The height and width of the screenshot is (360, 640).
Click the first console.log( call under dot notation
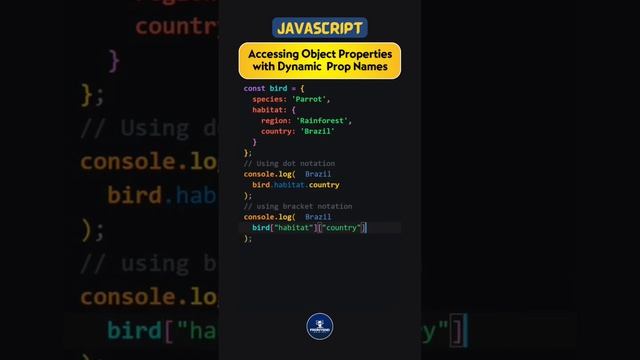(269, 174)
